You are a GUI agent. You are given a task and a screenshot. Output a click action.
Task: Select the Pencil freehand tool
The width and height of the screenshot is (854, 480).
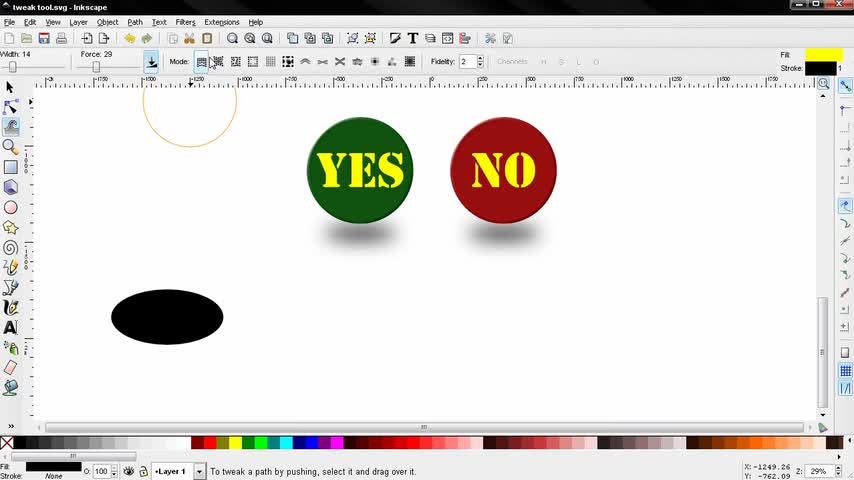click(x=10, y=268)
